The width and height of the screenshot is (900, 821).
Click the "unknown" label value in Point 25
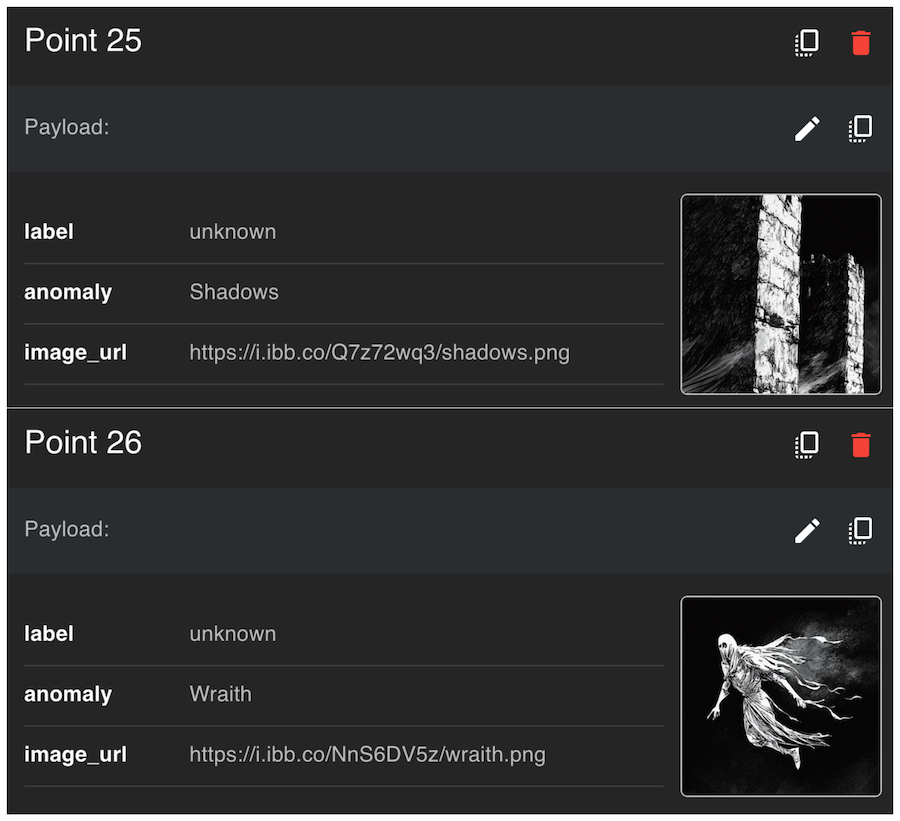232,232
